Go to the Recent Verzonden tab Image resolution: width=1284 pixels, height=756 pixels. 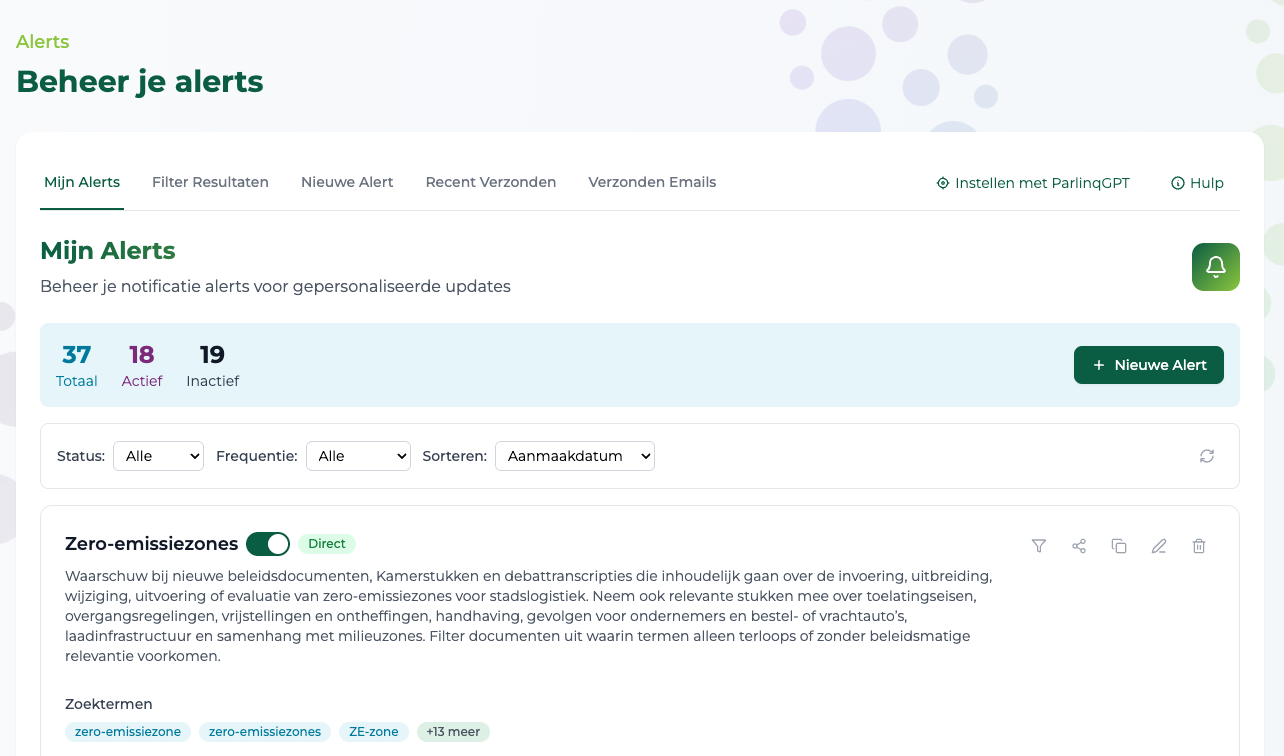click(491, 182)
